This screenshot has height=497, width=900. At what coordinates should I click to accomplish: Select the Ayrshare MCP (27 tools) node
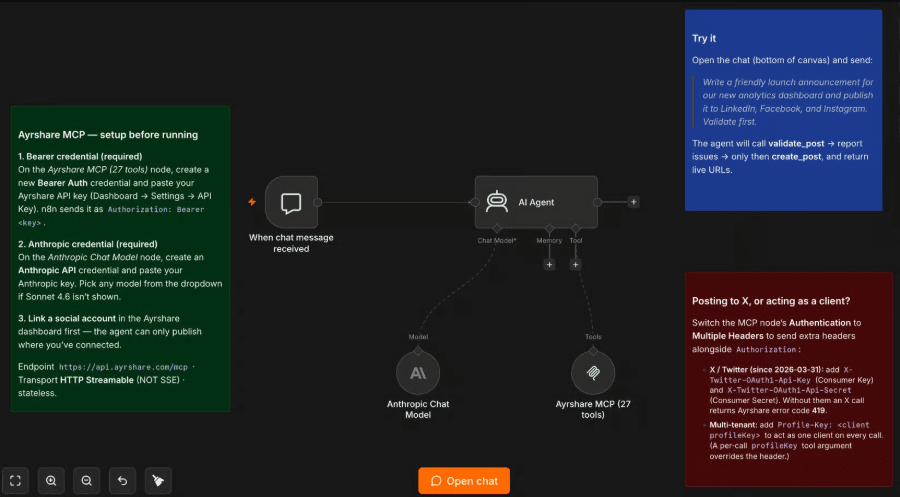pos(593,373)
